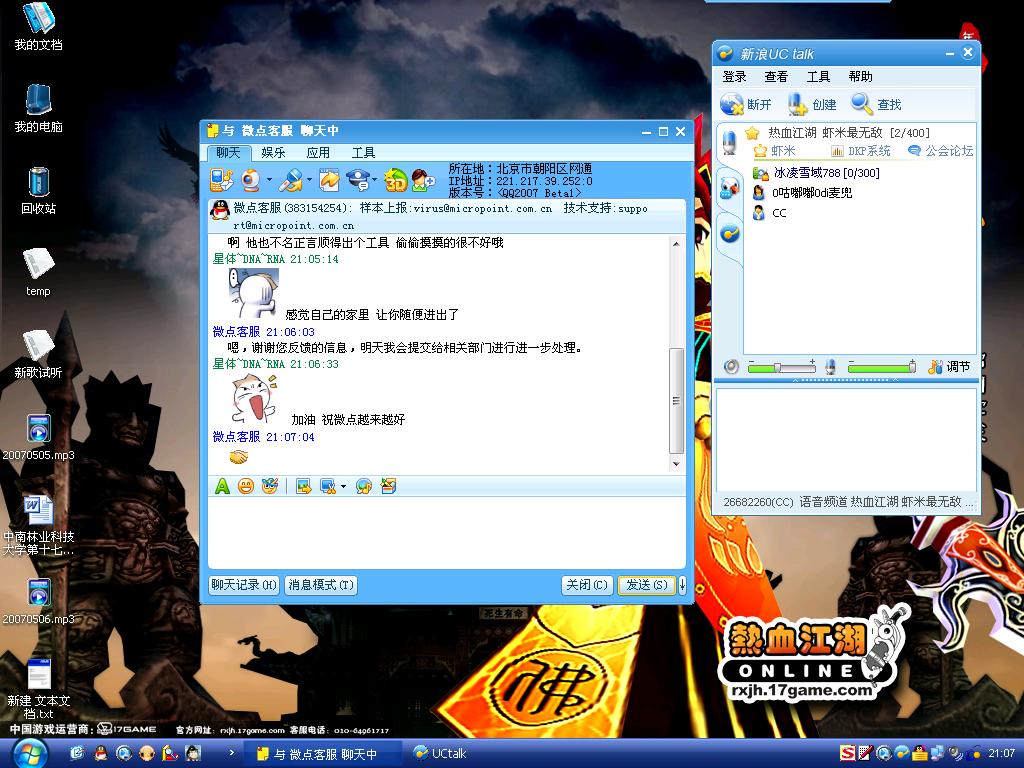Open the send options arrow beside 发送

pyautogui.click(x=682, y=584)
